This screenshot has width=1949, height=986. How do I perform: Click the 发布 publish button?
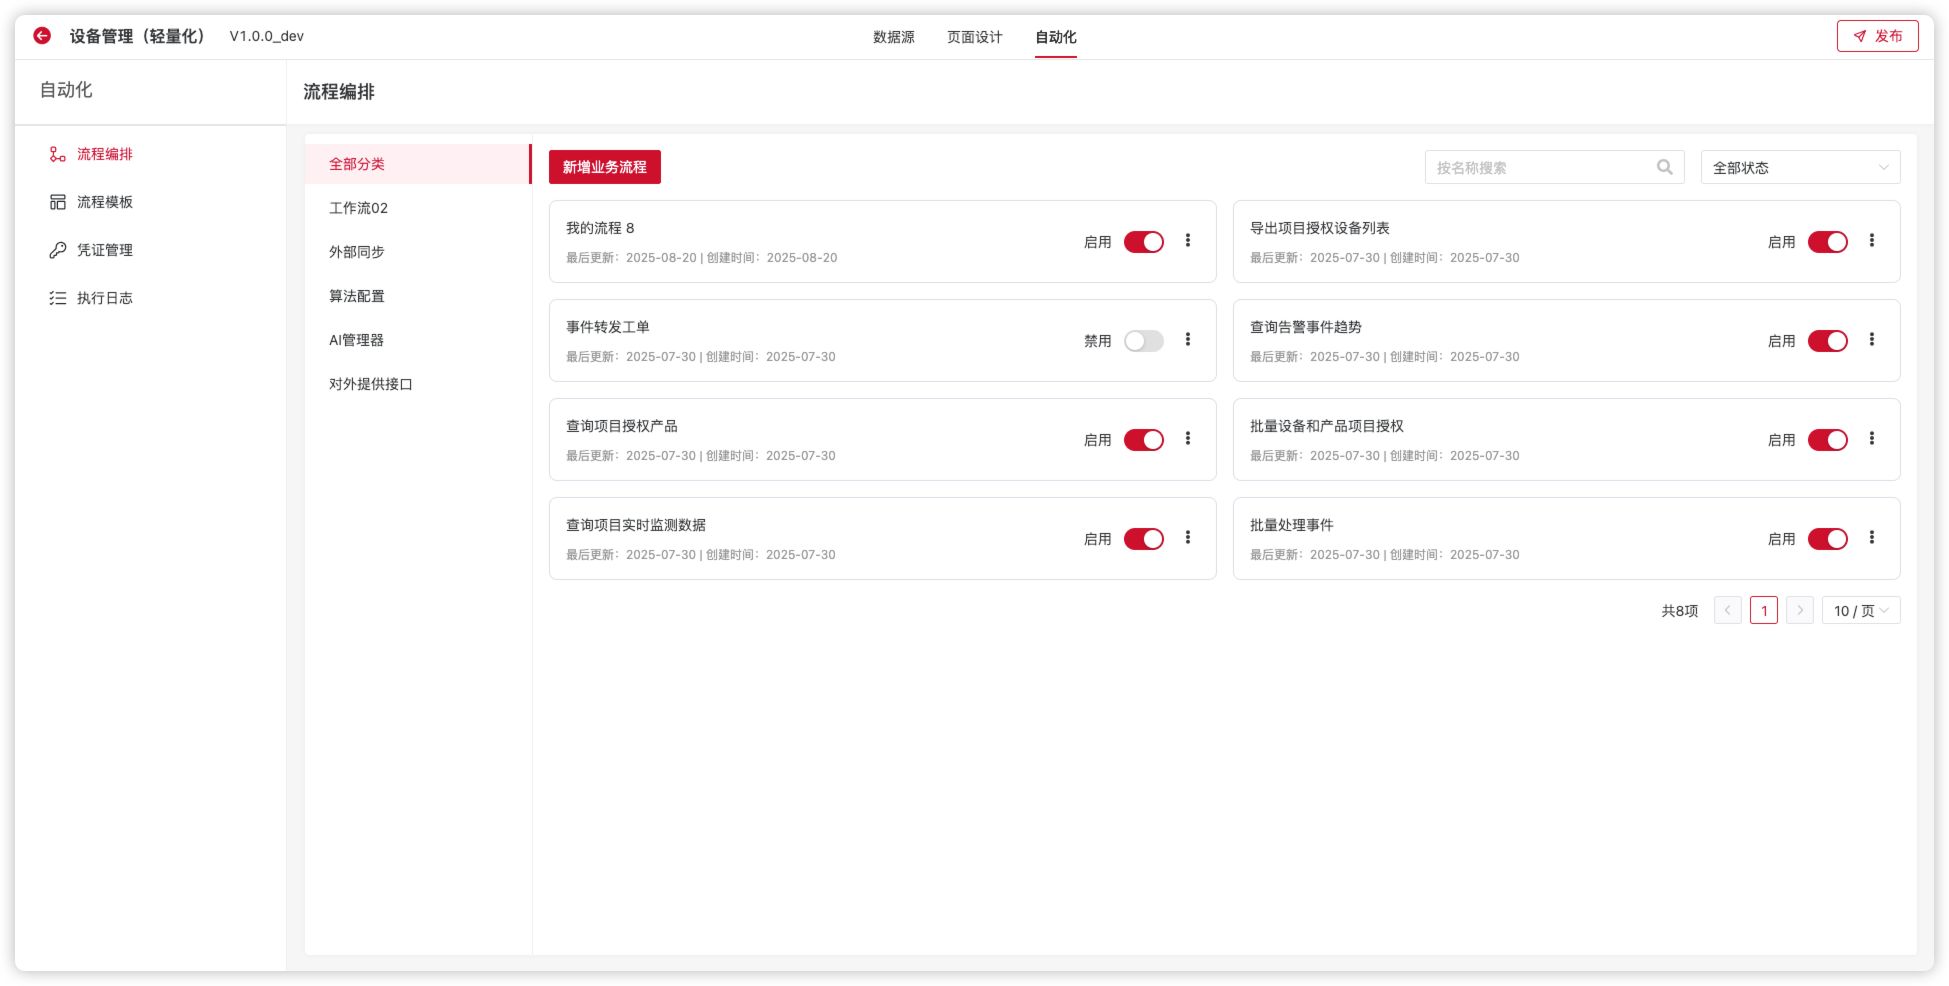1877,36
